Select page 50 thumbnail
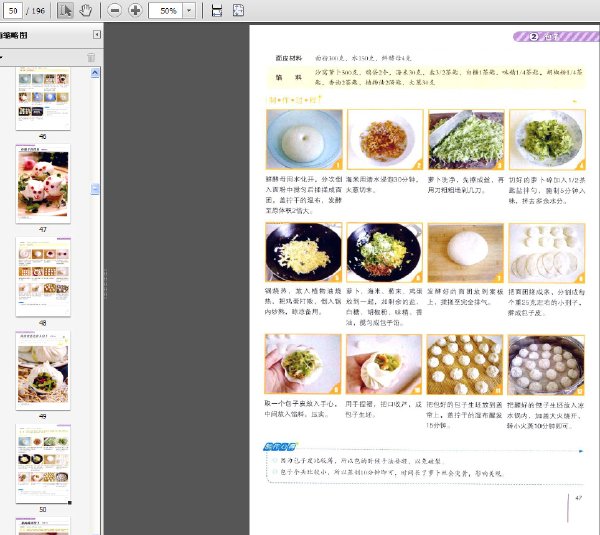 [x=43, y=464]
